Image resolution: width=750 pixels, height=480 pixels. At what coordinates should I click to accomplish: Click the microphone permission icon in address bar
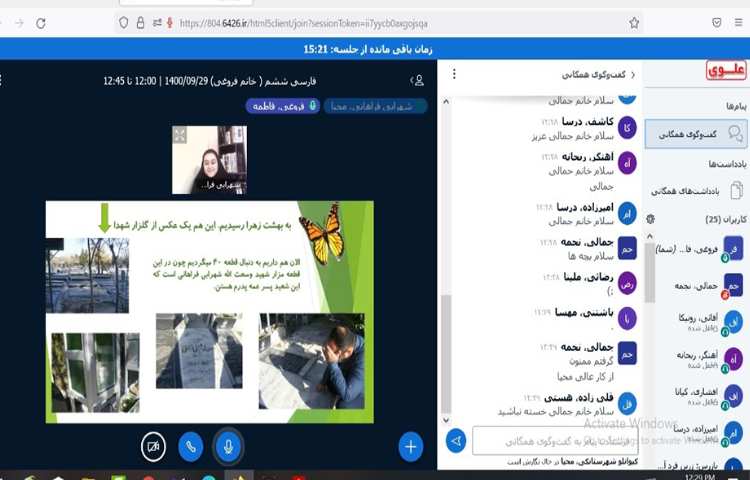point(169,22)
